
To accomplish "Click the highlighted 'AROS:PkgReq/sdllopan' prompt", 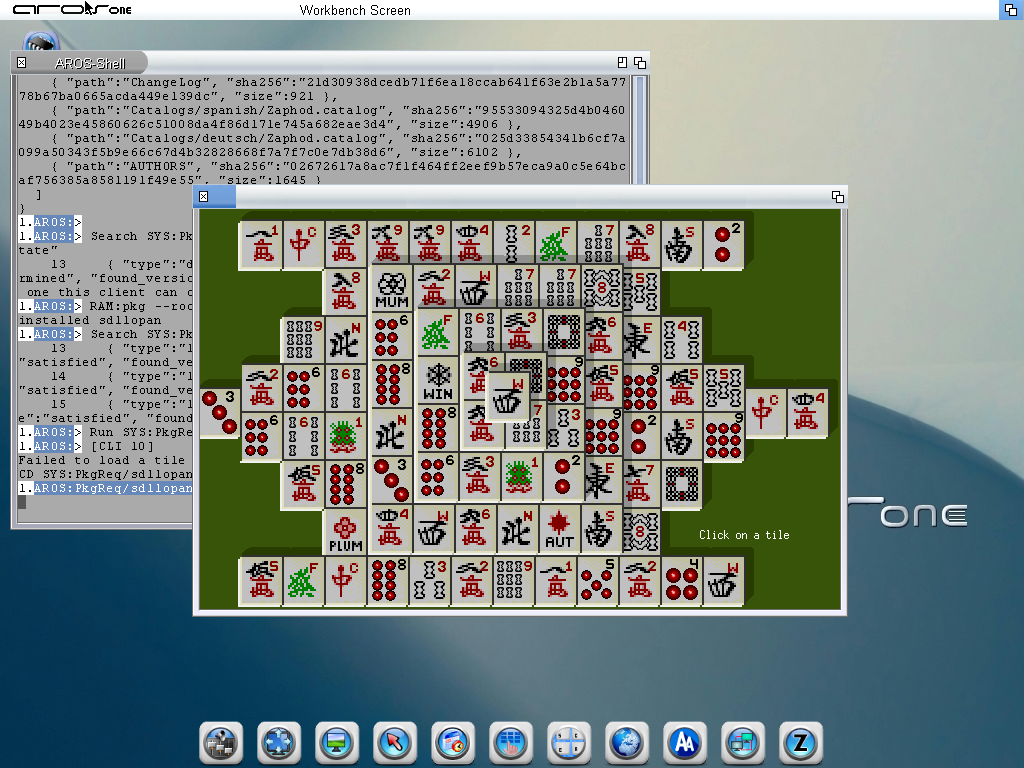I will click(x=113, y=488).
